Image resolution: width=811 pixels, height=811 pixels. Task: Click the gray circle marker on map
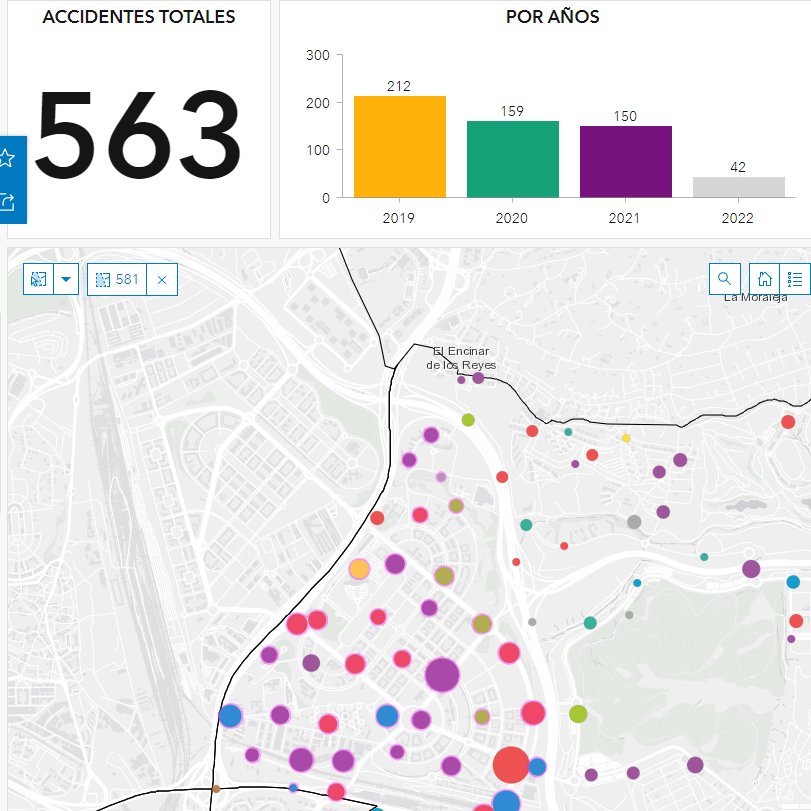[633, 522]
